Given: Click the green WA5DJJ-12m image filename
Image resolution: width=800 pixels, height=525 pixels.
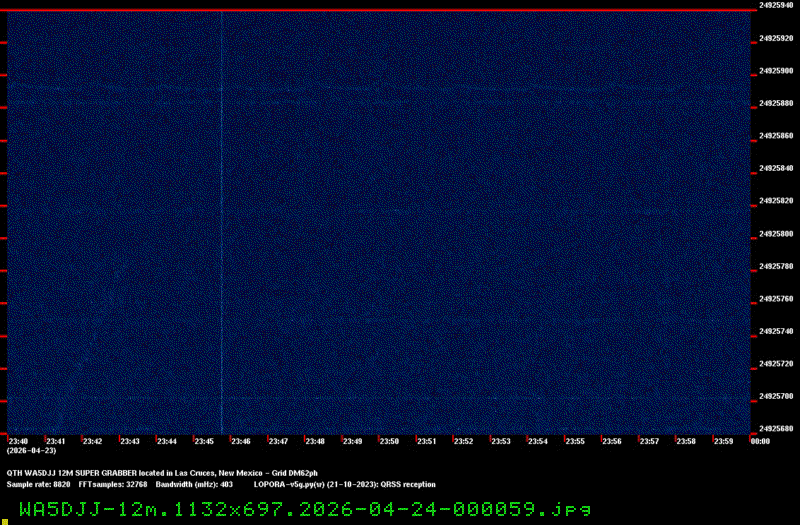Looking at the screenshot, I should point(304,508).
